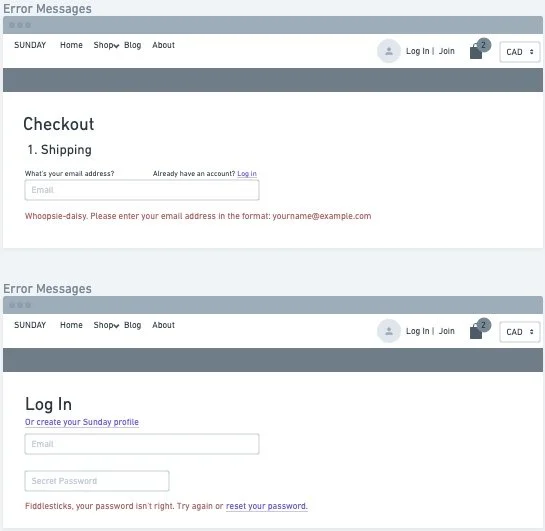Screen dimensions: 545x531
Task: Expand Shop menu on Log In page
Action: click(x=106, y=325)
